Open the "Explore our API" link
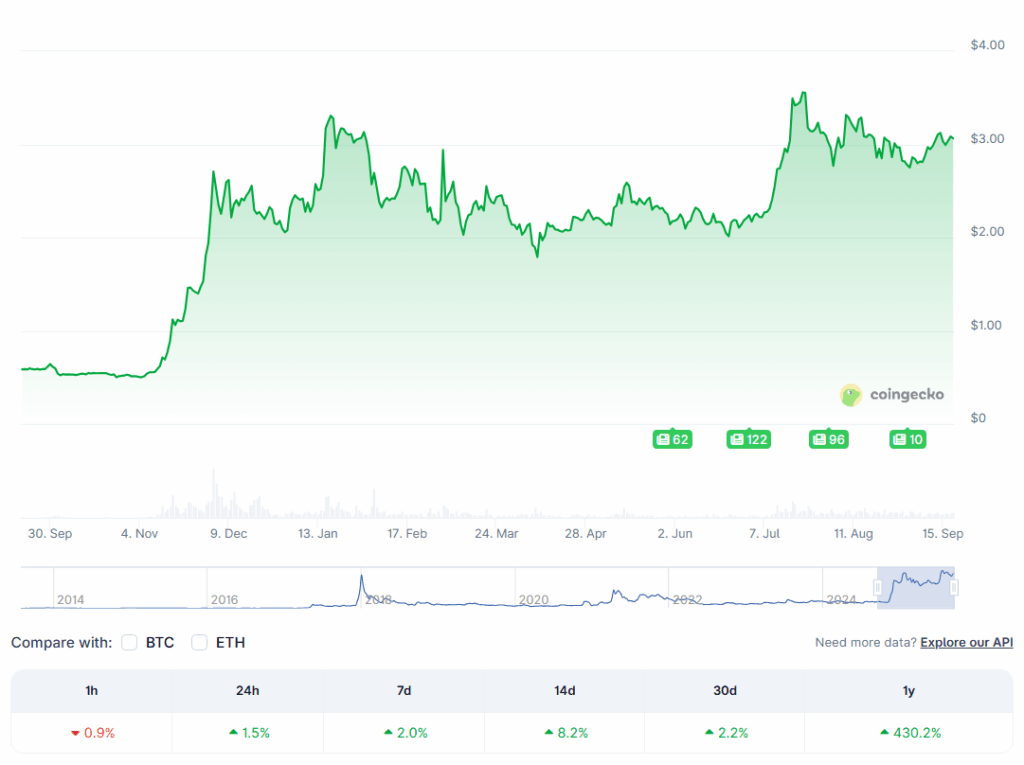 coord(966,642)
